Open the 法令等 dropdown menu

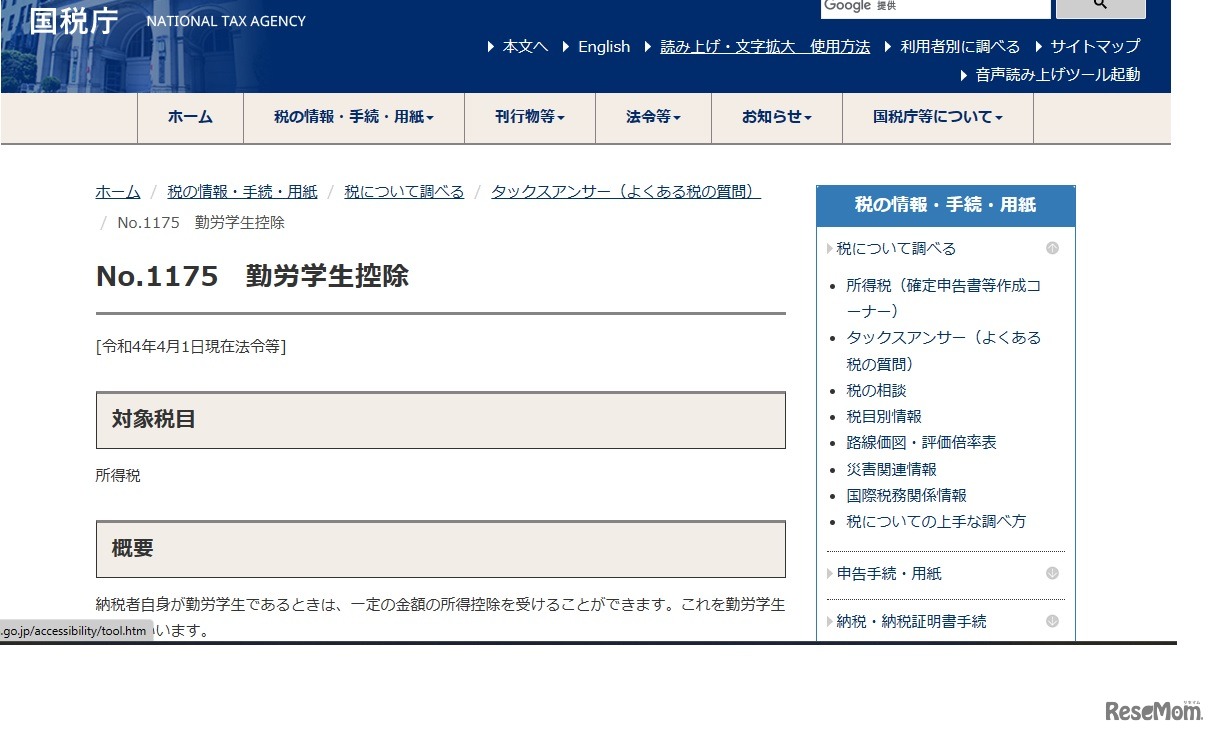[653, 117]
